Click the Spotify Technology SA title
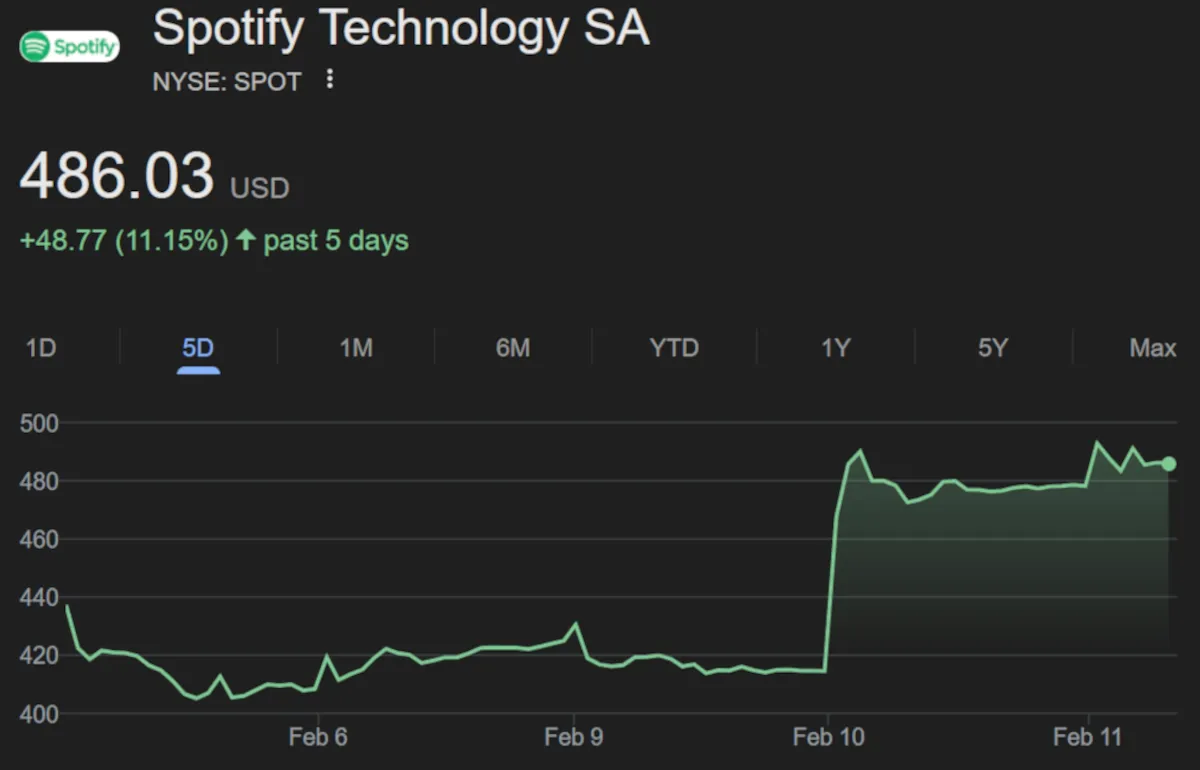This screenshot has width=1200, height=770. 401,28
